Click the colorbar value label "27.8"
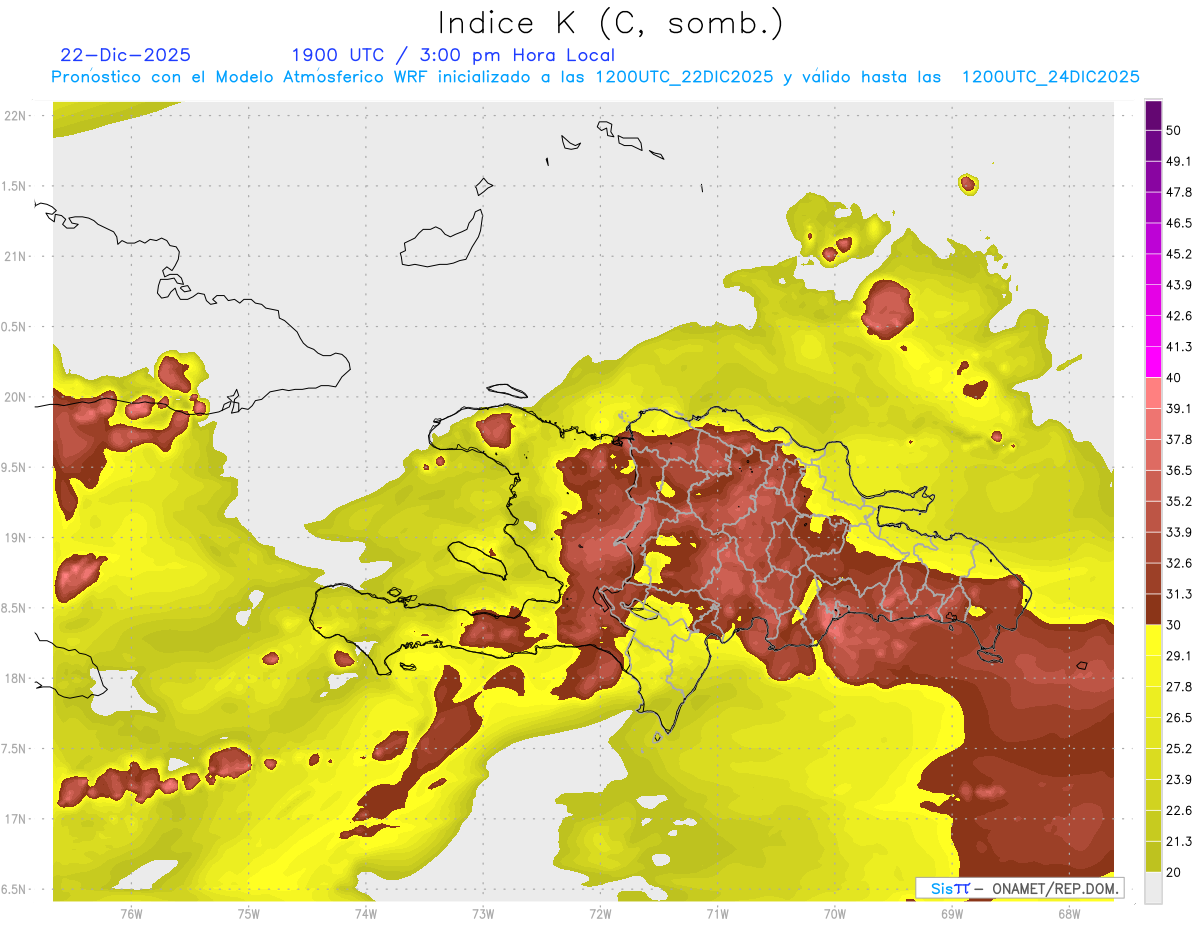1200x927 pixels. [1179, 687]
